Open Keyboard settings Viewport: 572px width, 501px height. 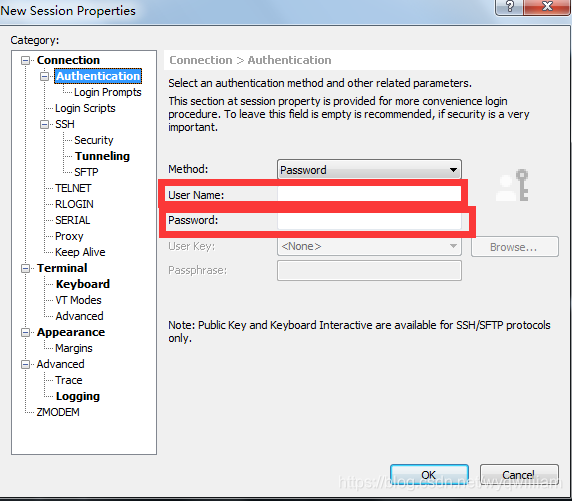point(83,284)
